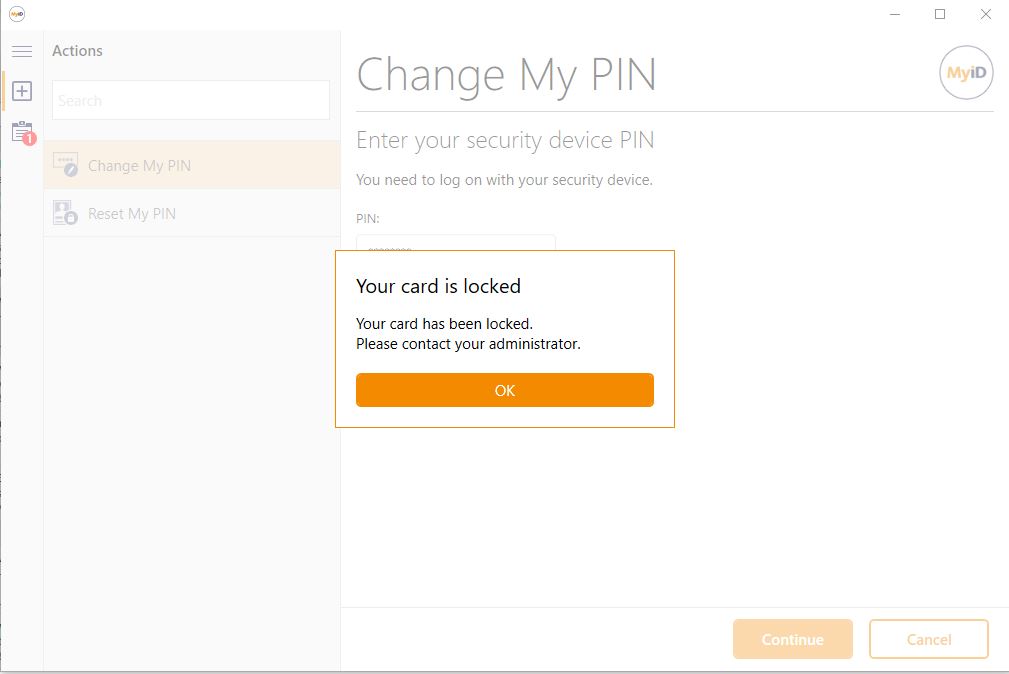The height and width of the screenshot is (674, 1009).
Task: Click into the PIN entry field
Action: pyautogui.click(x=456, y=243)
